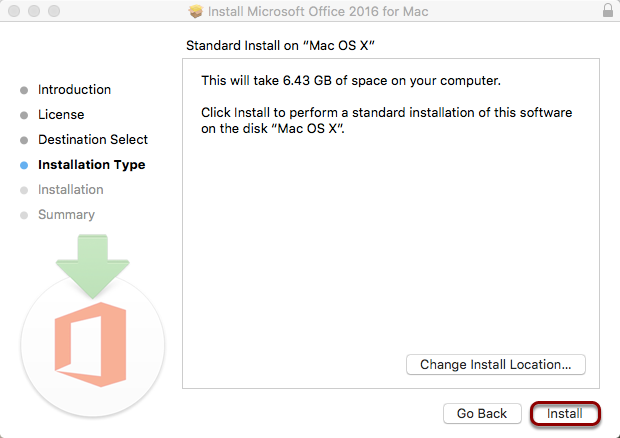Image resolution: width=620 pixels, height=438 pixels.
Task: Click the green download arrow graphic
Action: pyautogui.click(x=93, y=266)
